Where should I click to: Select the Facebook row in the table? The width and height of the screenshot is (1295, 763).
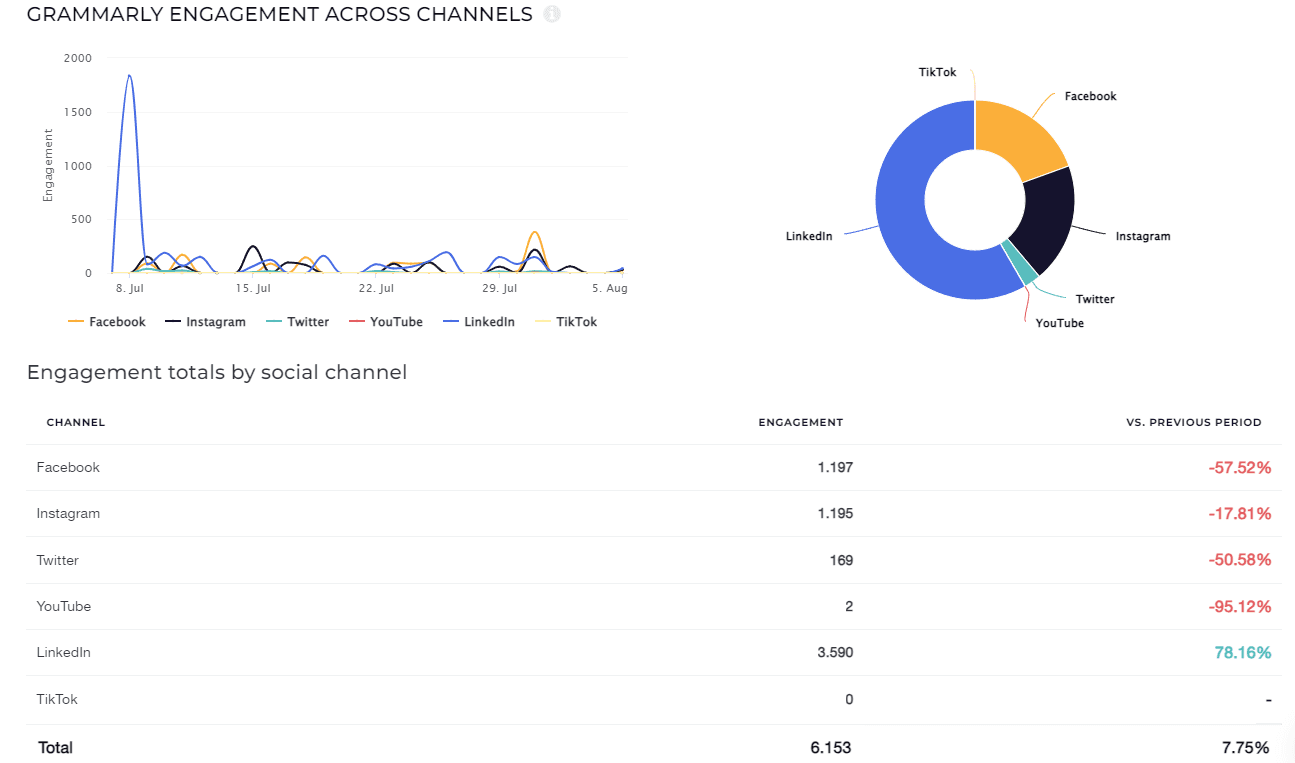point(68,467)
